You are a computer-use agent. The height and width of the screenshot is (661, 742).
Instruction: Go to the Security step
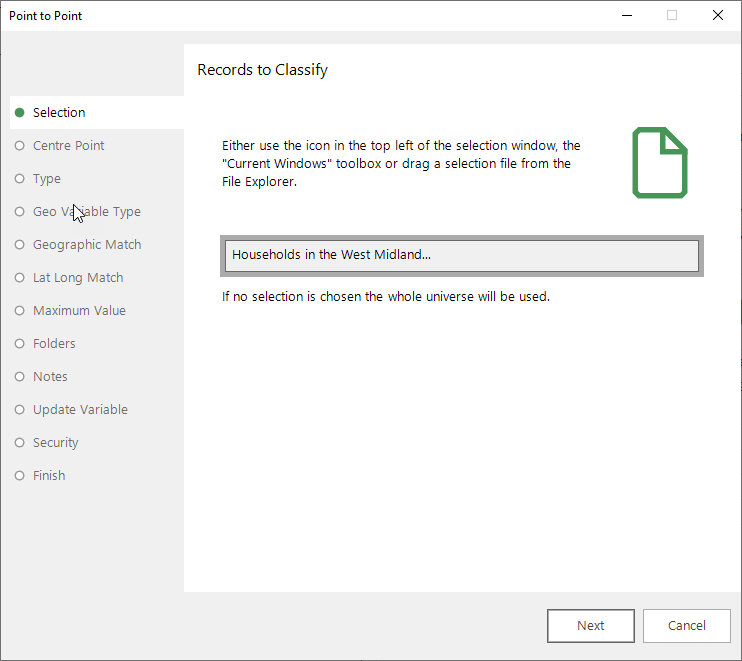tap(55, 443)
